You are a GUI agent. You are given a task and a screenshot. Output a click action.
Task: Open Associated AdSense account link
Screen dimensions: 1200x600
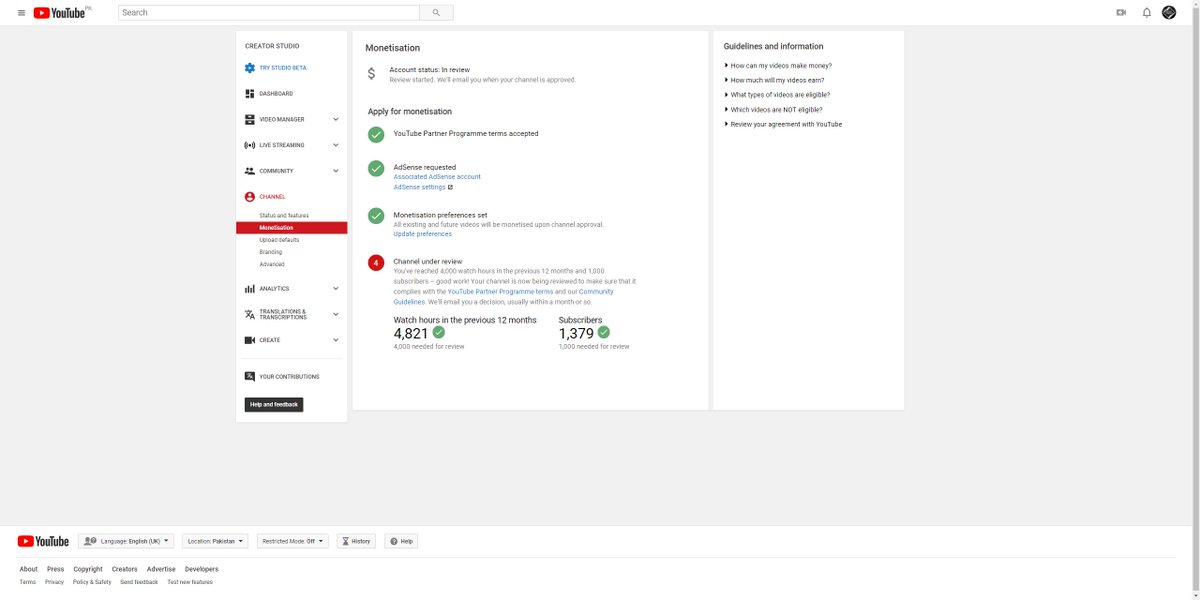pos(437,177)
